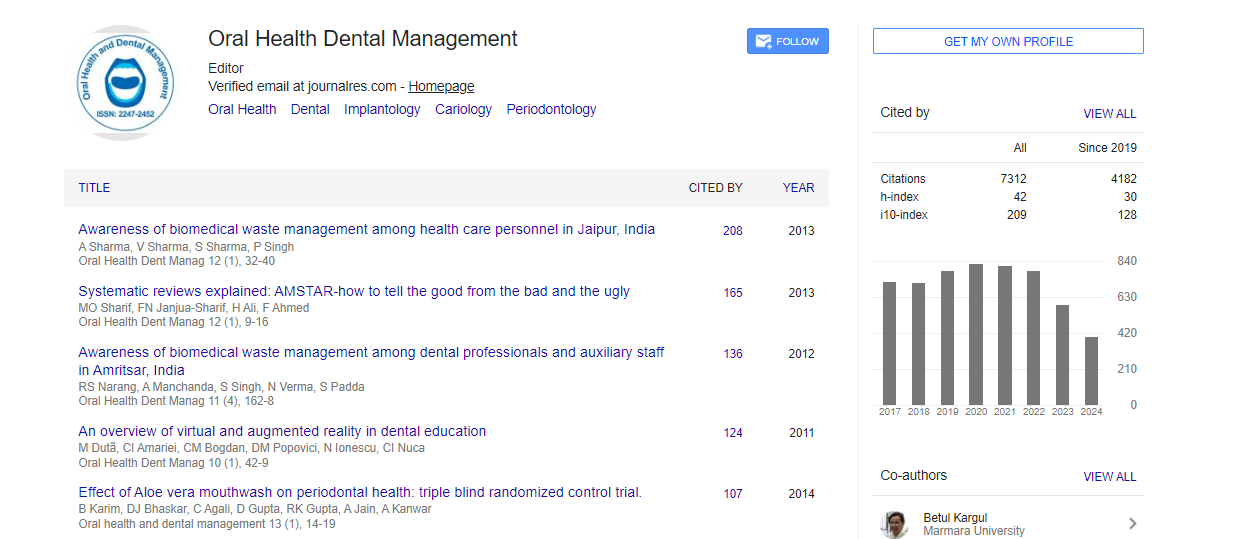Select the Periodontology interest tag
Screen dimensions: 1242x539
click(551, 110)
